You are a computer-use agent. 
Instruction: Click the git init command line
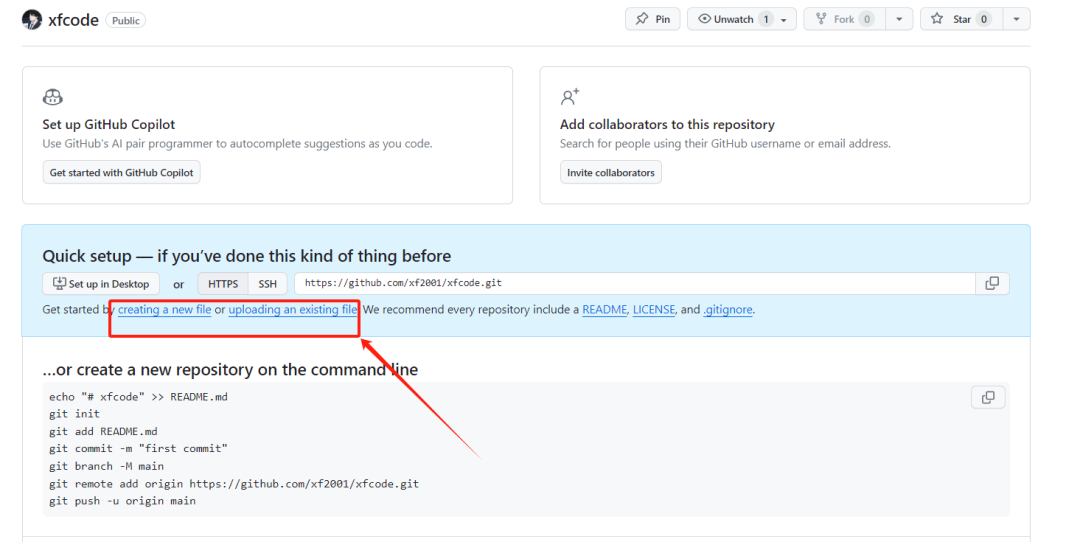74,414
